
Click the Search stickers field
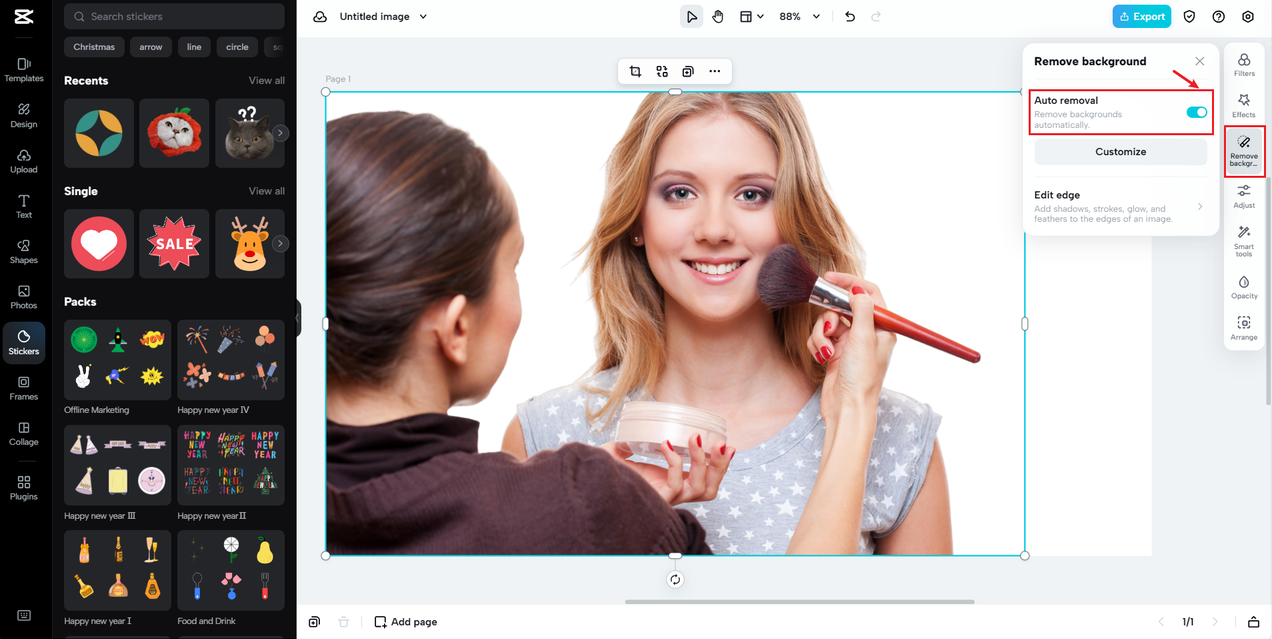click(x=174, y=16)
